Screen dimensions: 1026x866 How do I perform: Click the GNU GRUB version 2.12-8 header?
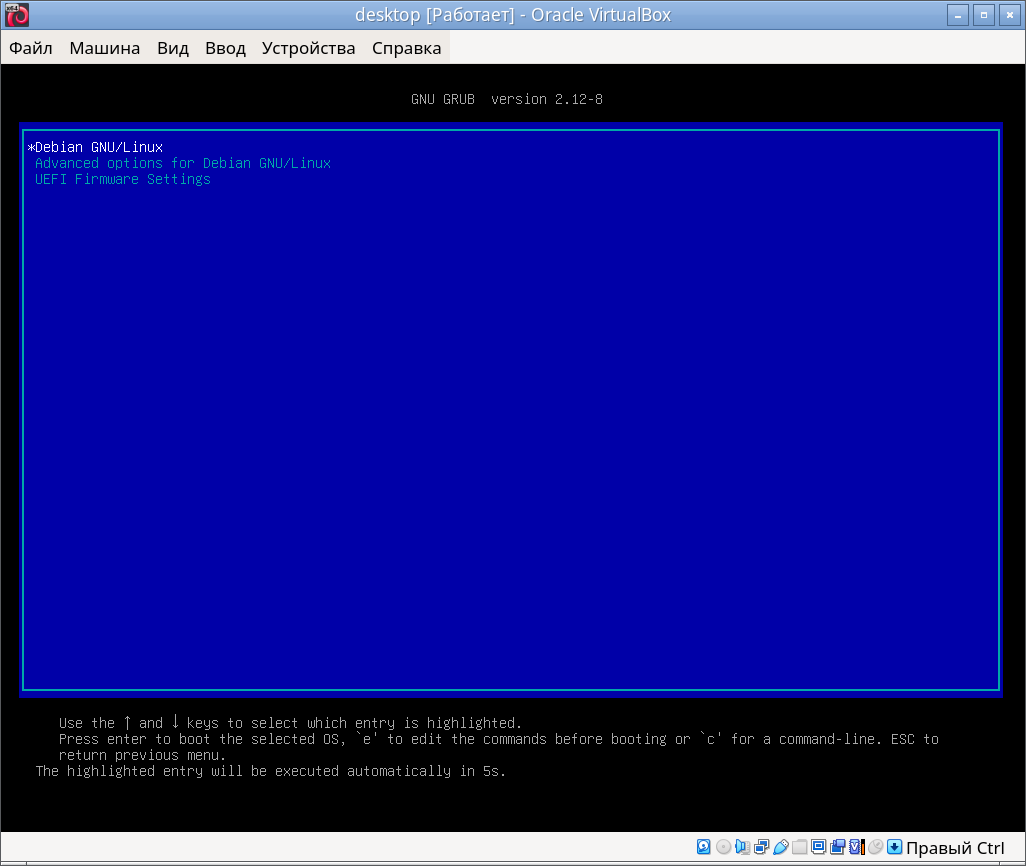click(x=507, y=99)
